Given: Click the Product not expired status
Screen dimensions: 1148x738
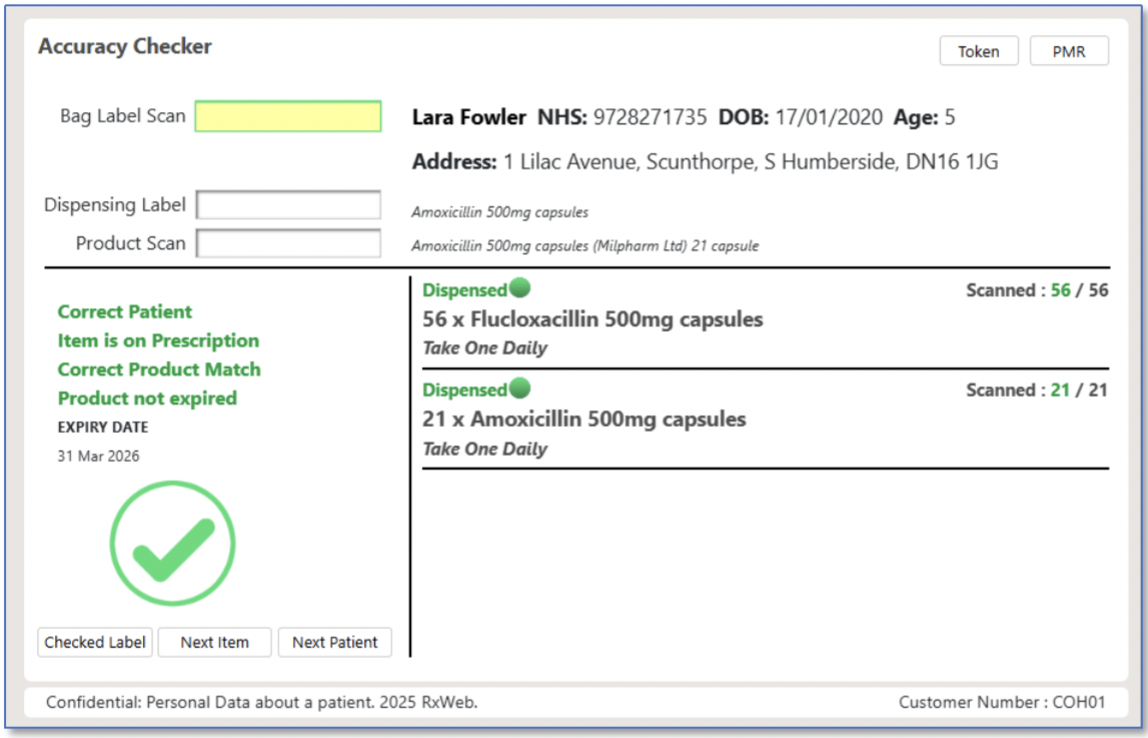Looking at the screenshot, I should pyautogui.click(x=147, y=399).
